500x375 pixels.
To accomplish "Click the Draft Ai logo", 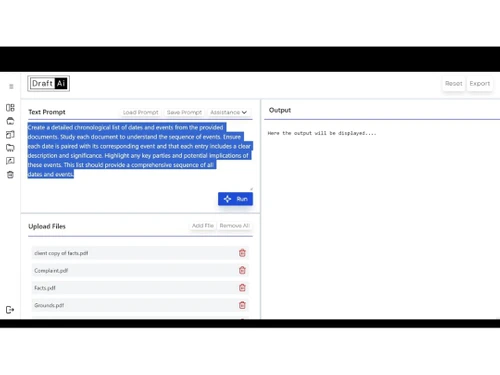I will pos(49,83).
